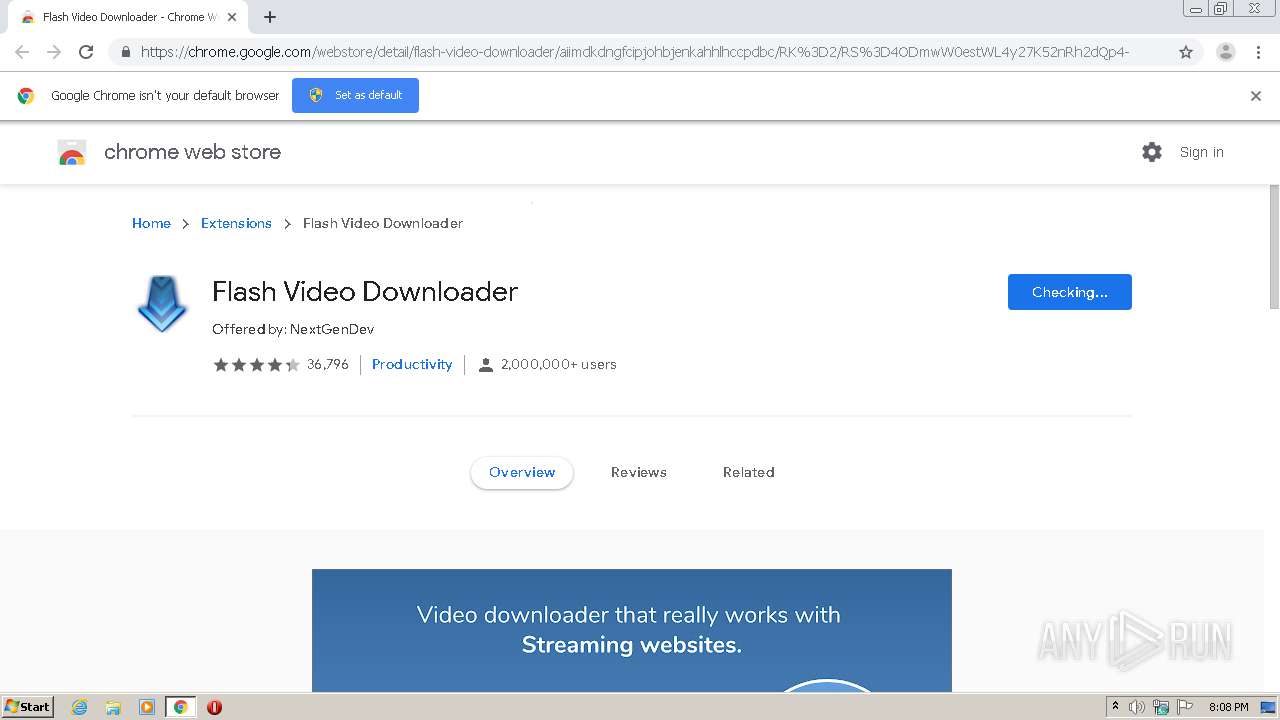
Task: Click the show desktop icon
Action: click(x=1268, y=707)
